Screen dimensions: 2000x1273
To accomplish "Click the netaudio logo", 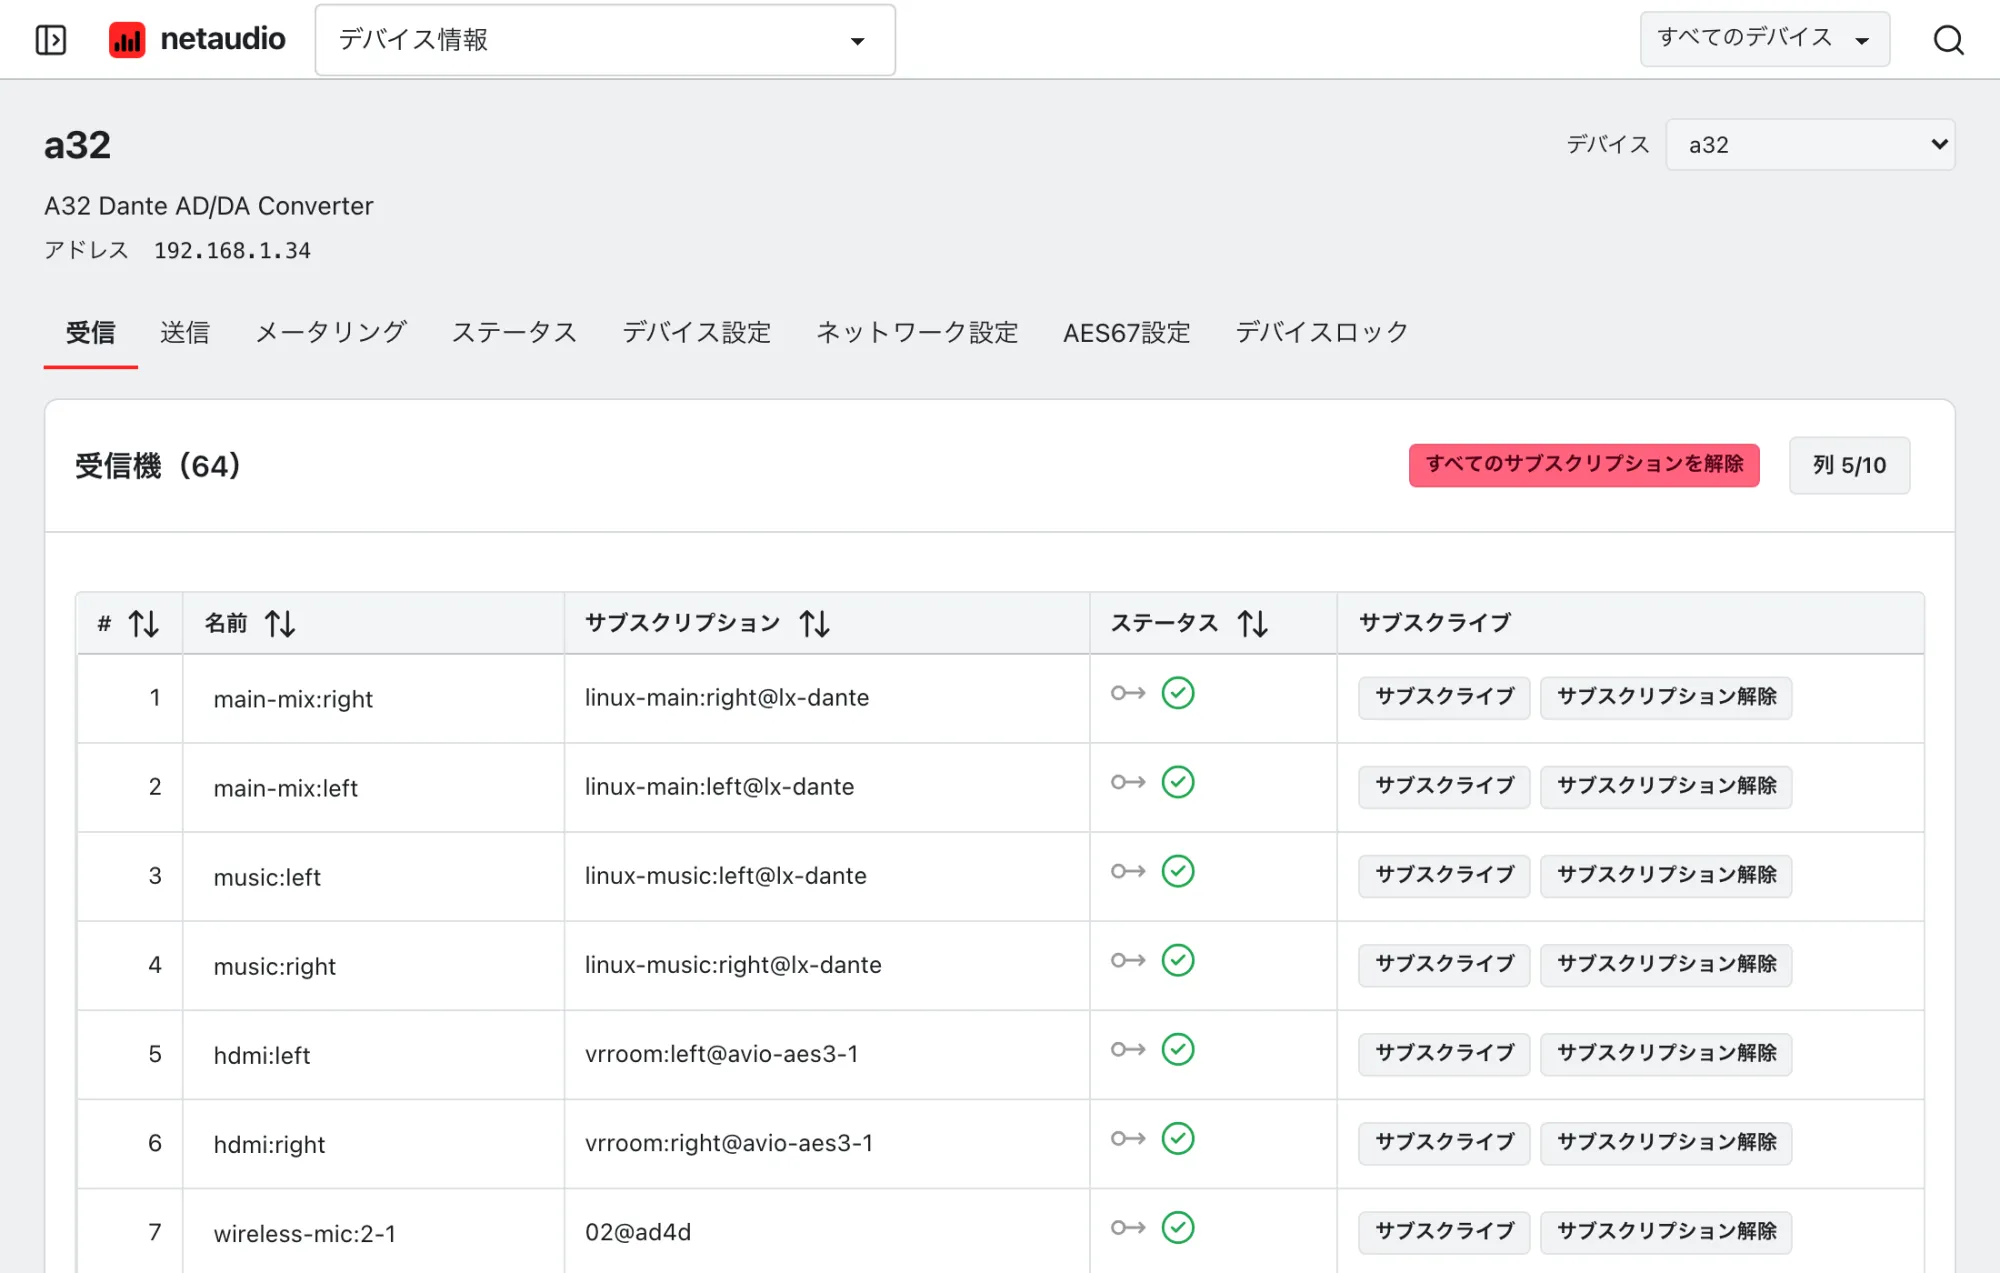I will pyautogui.click(x=197, y=40).
